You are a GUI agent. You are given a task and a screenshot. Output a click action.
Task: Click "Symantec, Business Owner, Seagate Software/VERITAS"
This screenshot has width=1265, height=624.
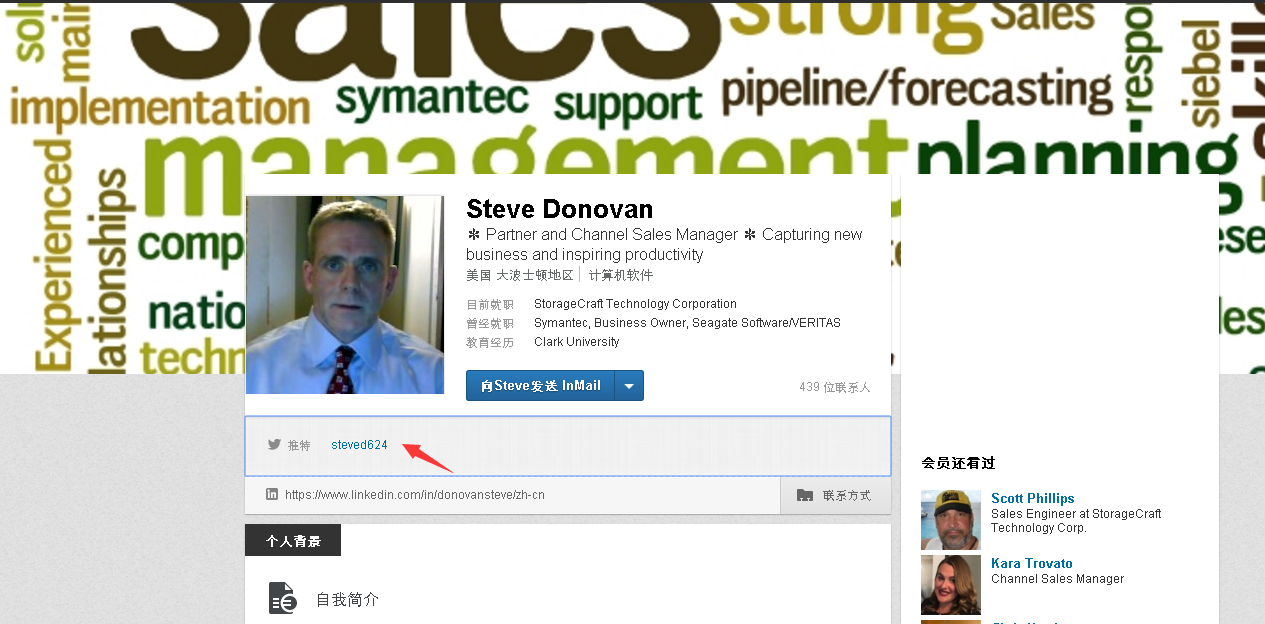[x=687, y=323]
